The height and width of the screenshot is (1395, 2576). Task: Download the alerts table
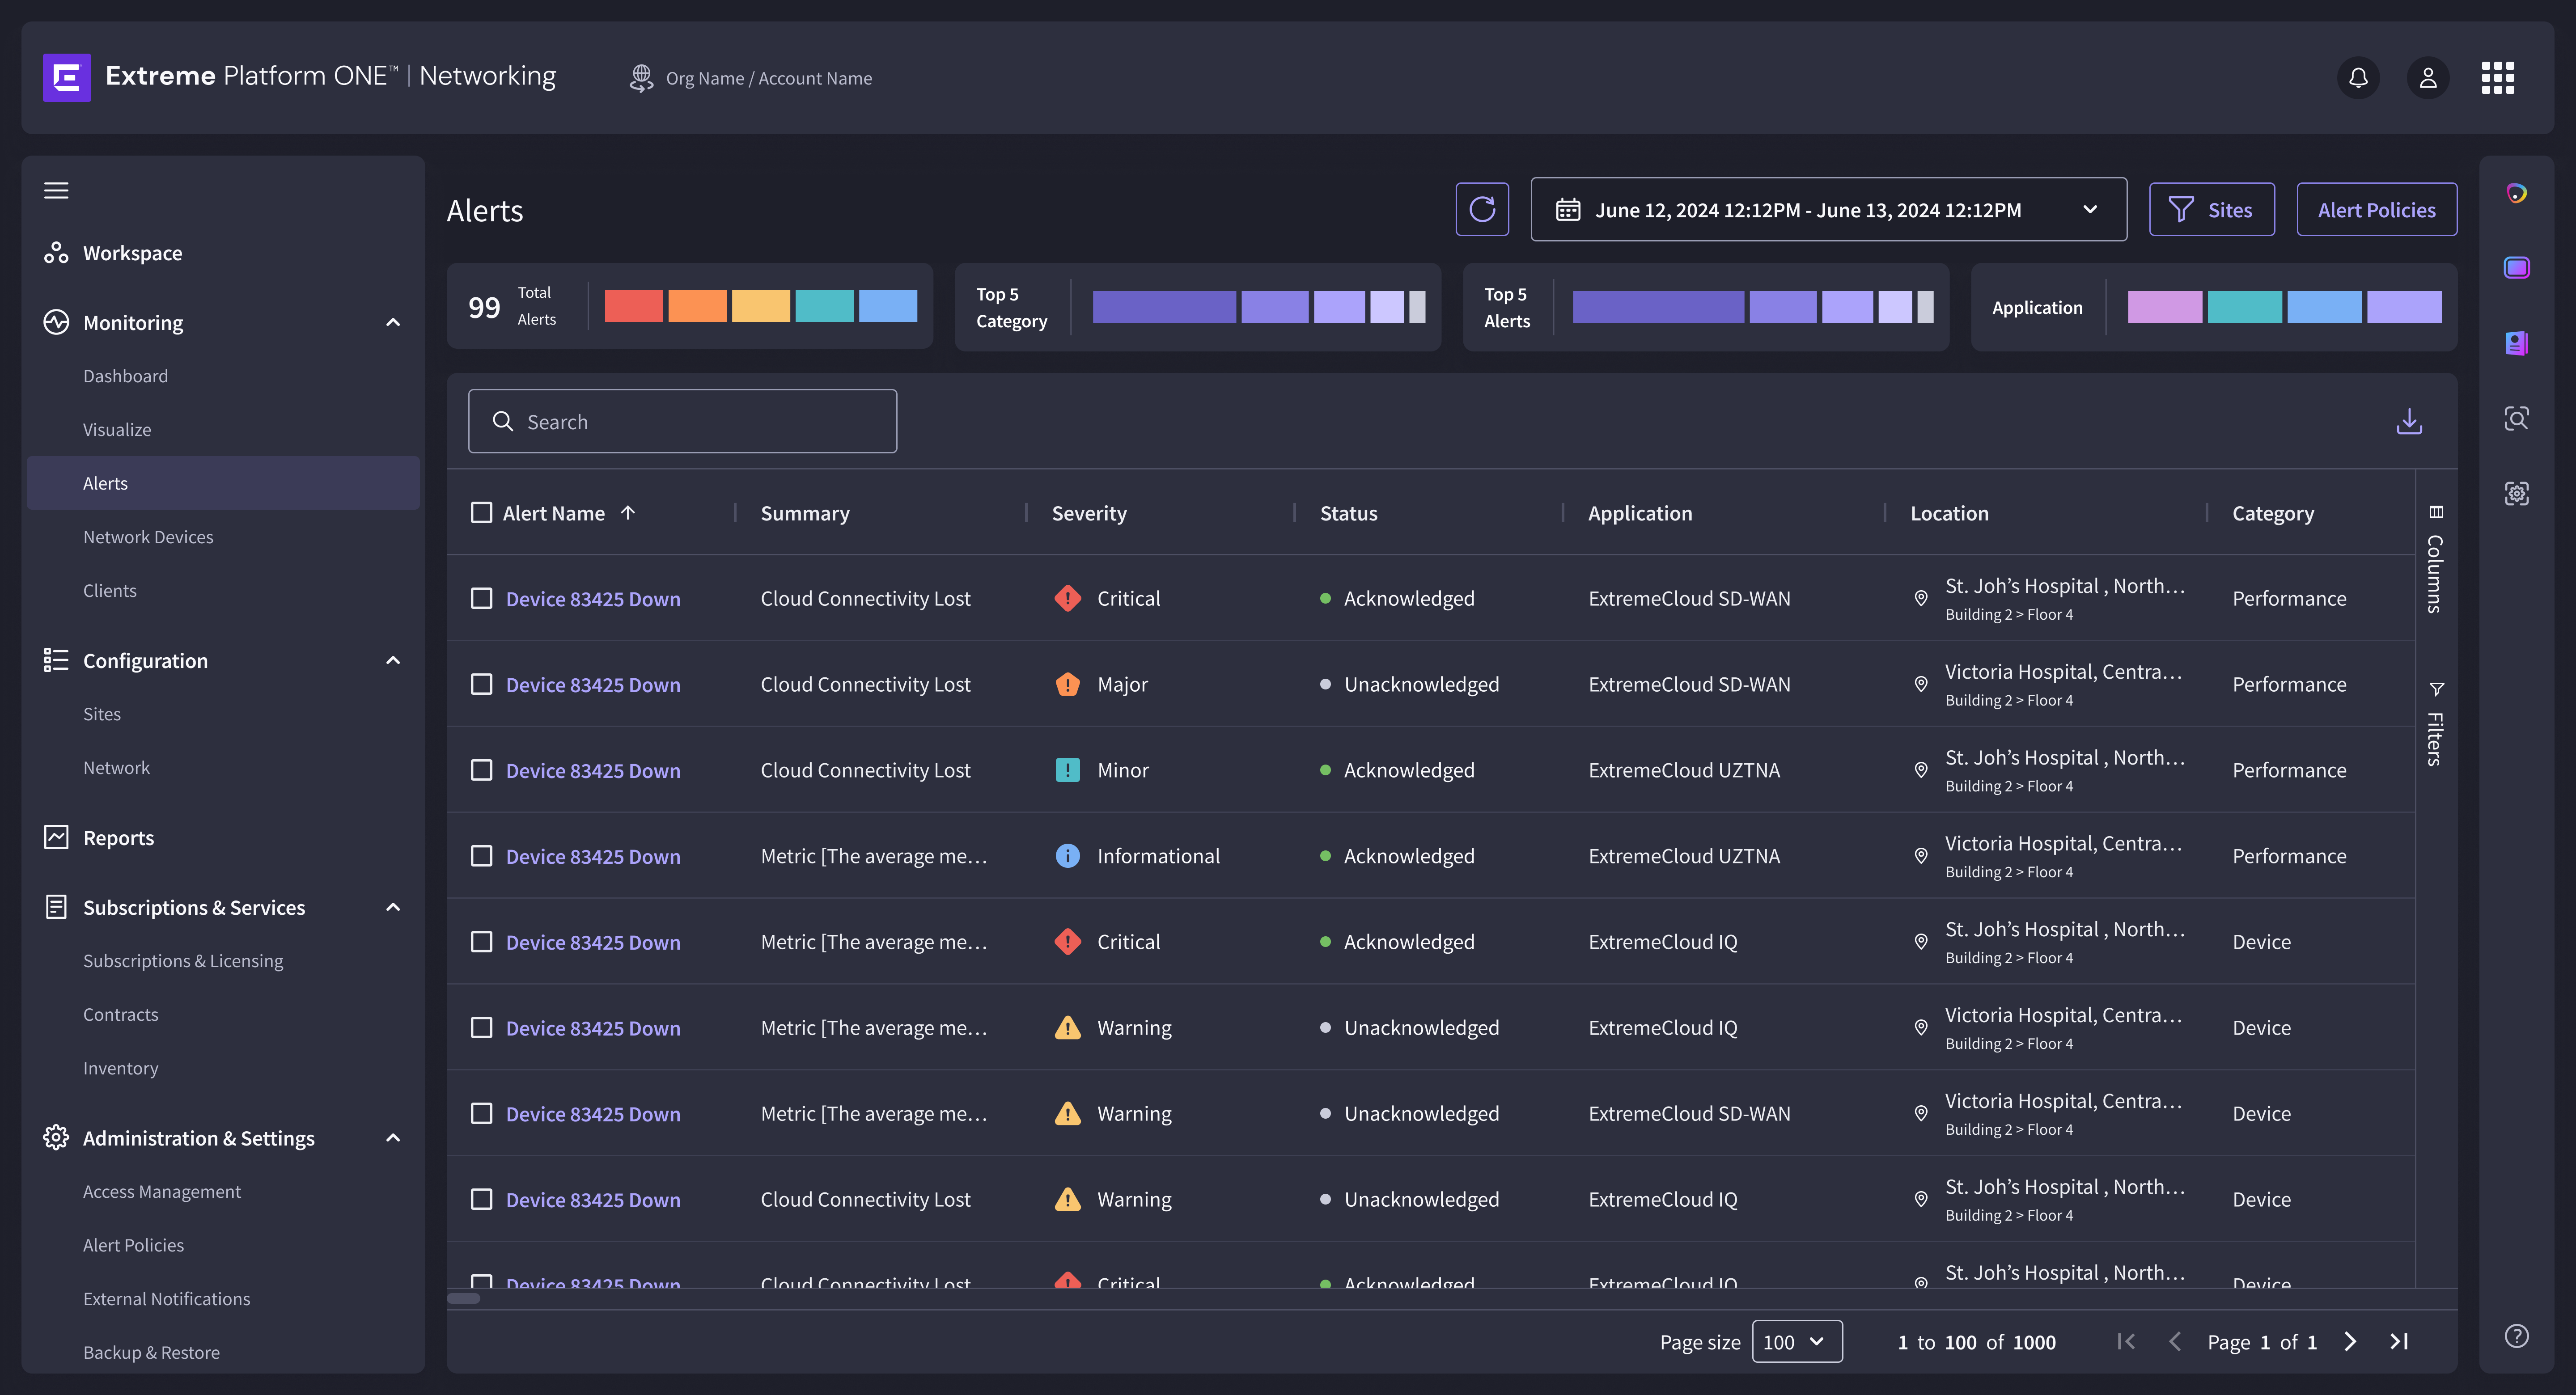click(2409, 421)
